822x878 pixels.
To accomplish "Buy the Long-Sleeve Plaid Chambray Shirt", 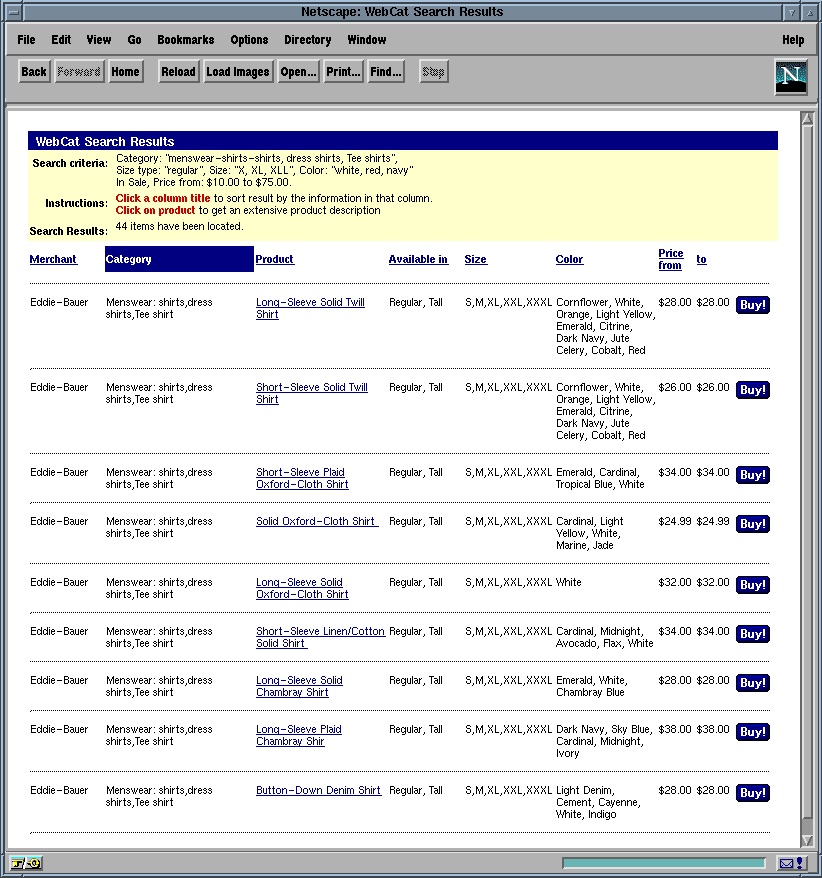I will tap(753, 732).
